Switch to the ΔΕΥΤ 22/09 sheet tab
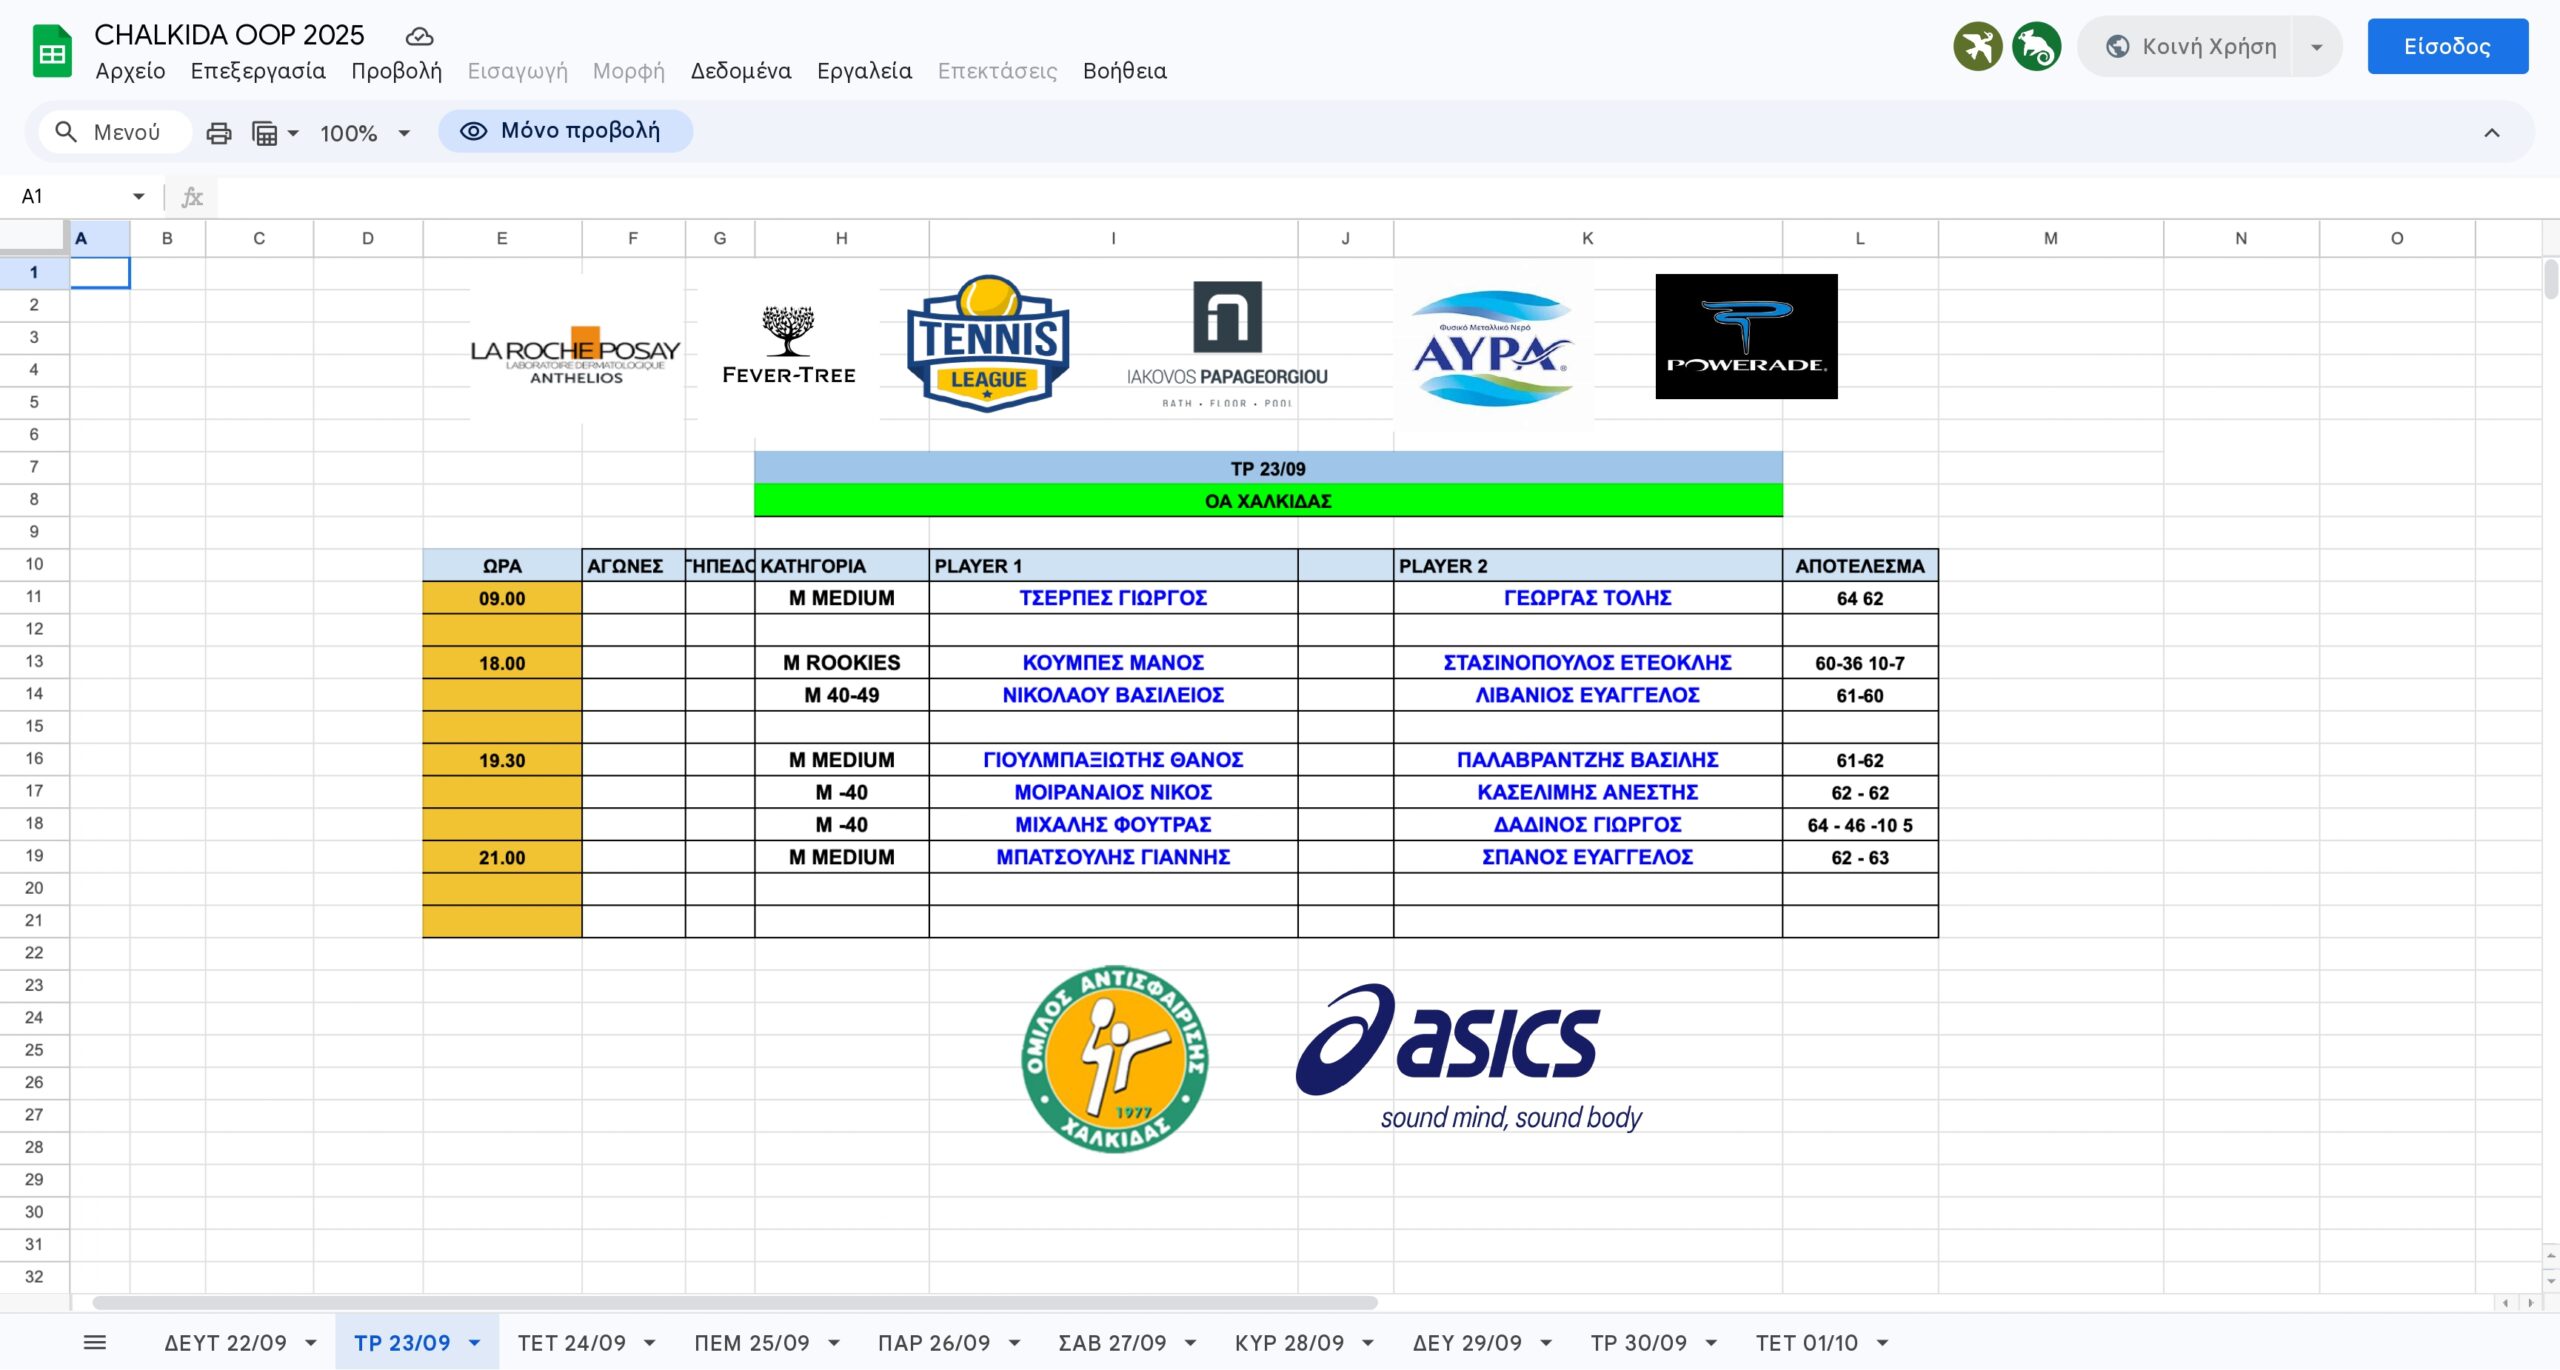 [225, 1343]
